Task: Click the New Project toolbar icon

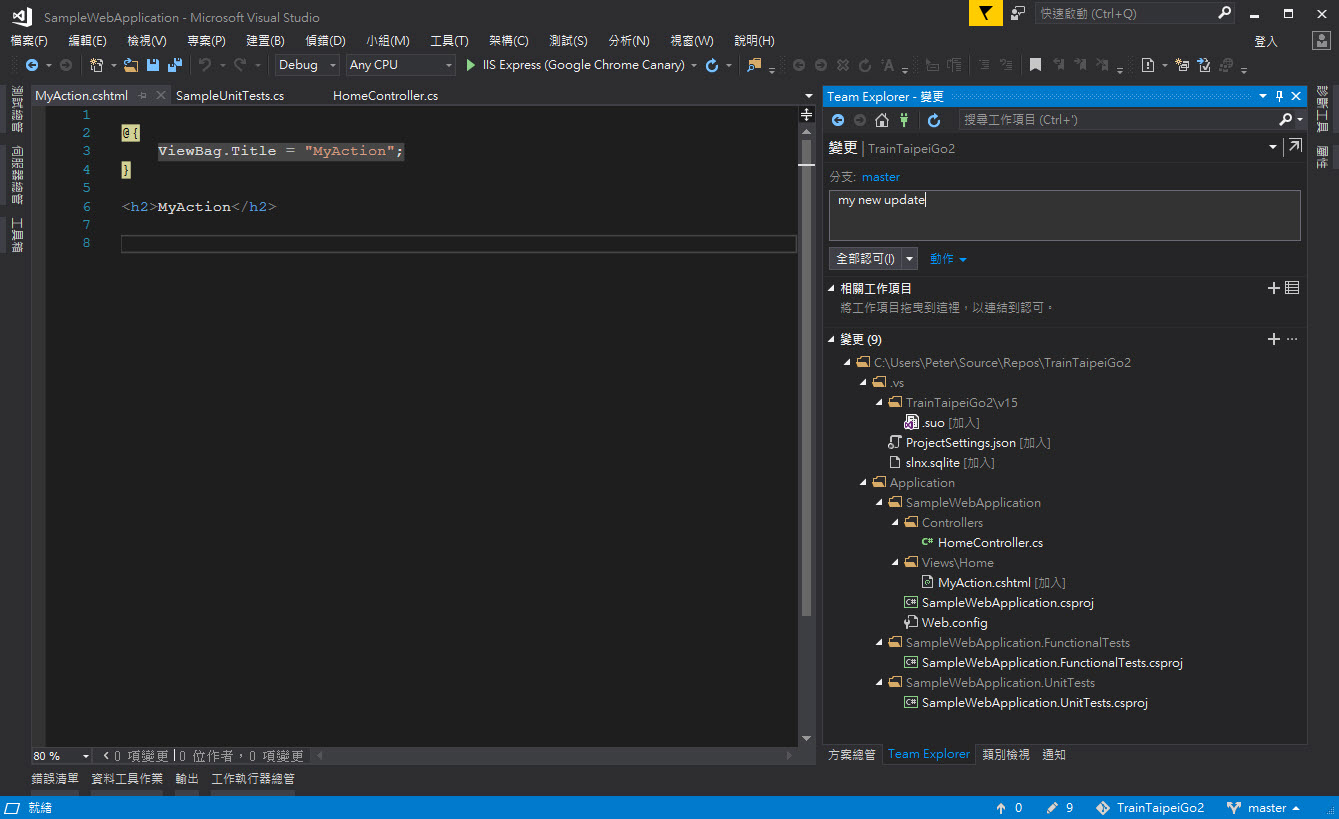Action: point(97,65)
